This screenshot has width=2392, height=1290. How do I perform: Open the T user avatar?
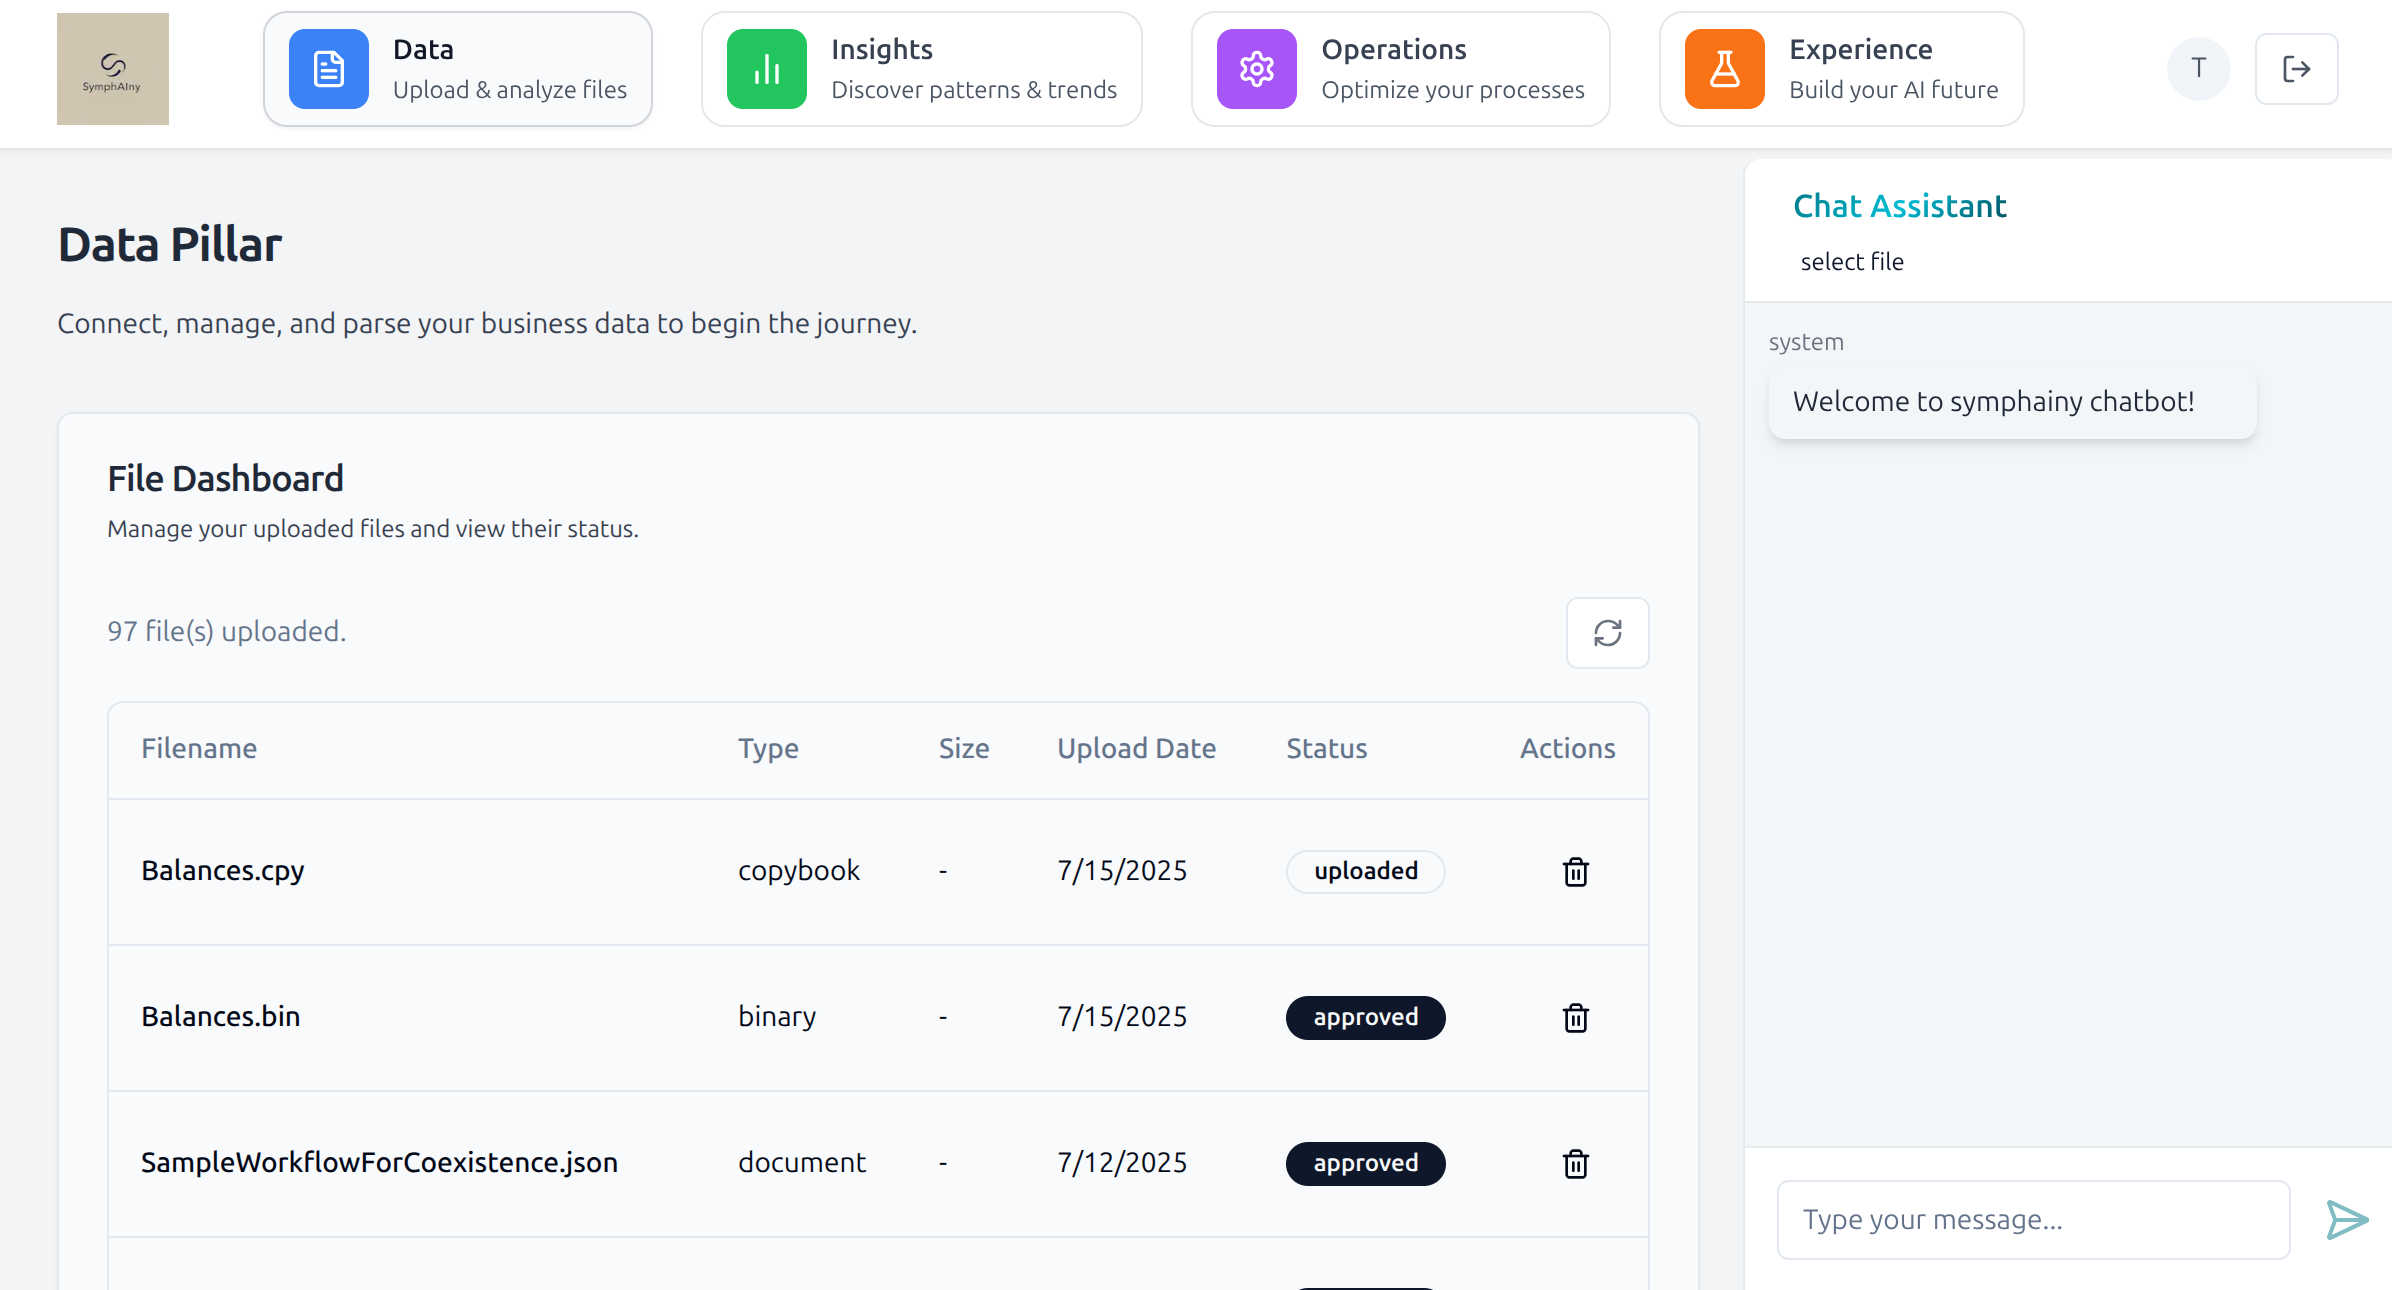coord(2198,69)
